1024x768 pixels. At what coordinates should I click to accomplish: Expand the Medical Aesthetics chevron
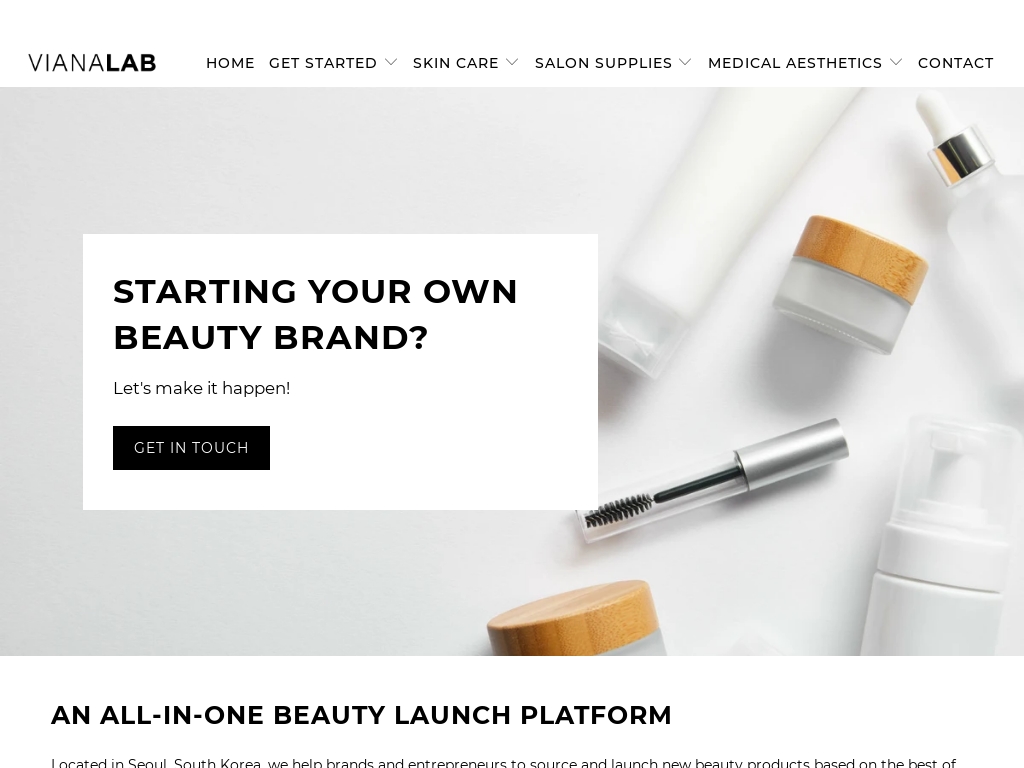point(896,63)
